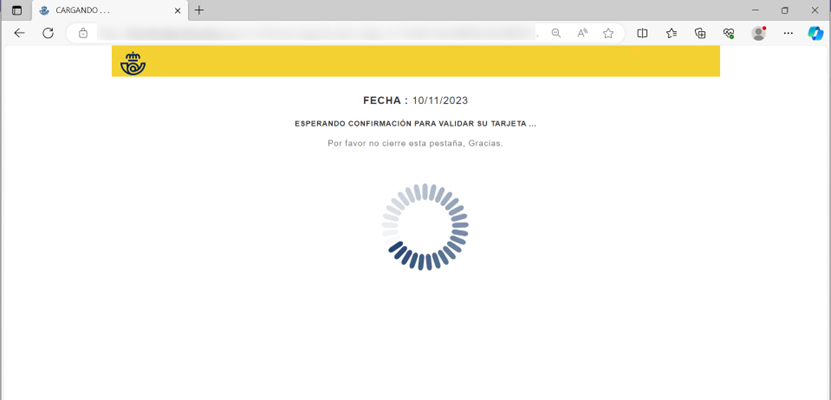
Task: Click the Correos horn logo
Action: click(133, 62)
